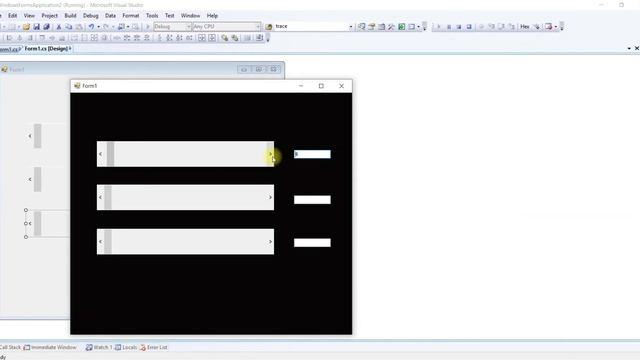This screenshot has width=640, height=360.
Task: Click the Send to Back layout icon
Action: [235, 38]
